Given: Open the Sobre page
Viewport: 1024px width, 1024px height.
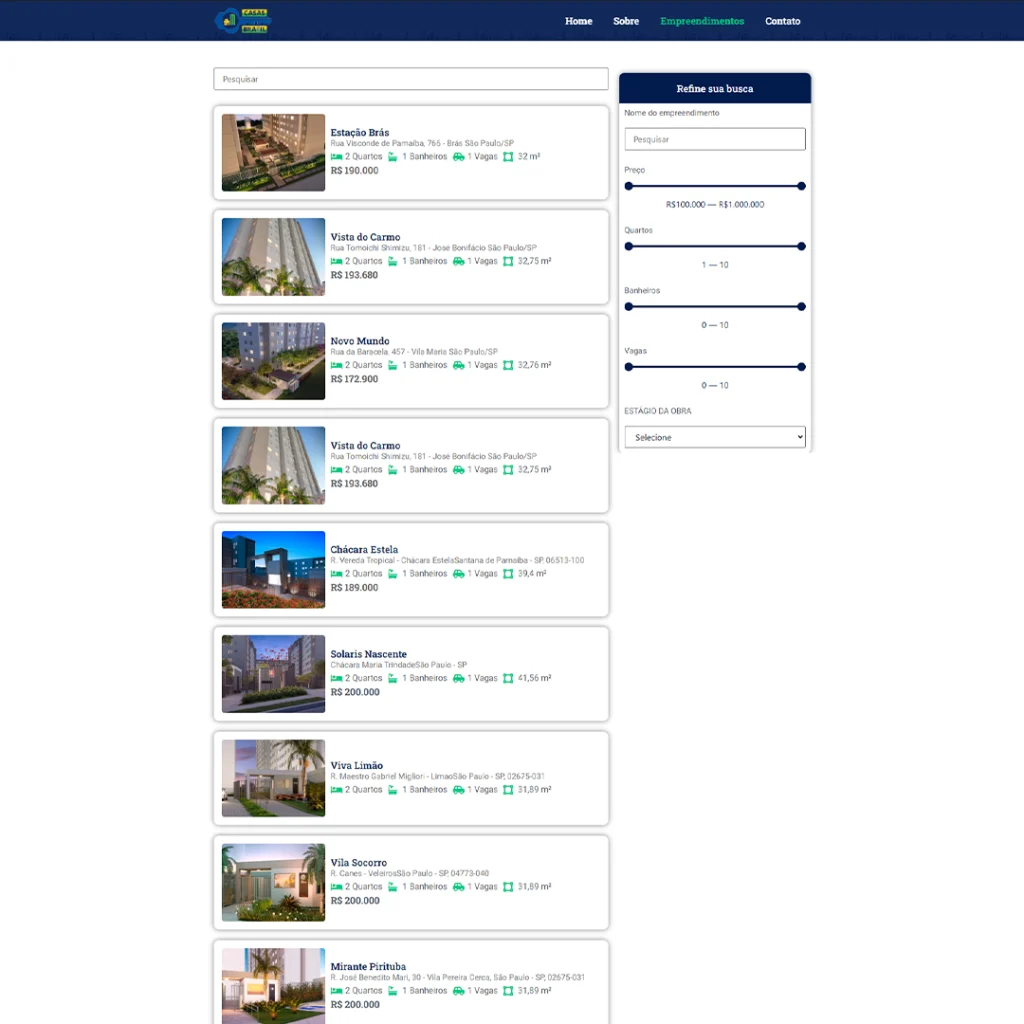Looking at the screenshot, I should coord(626,21).
